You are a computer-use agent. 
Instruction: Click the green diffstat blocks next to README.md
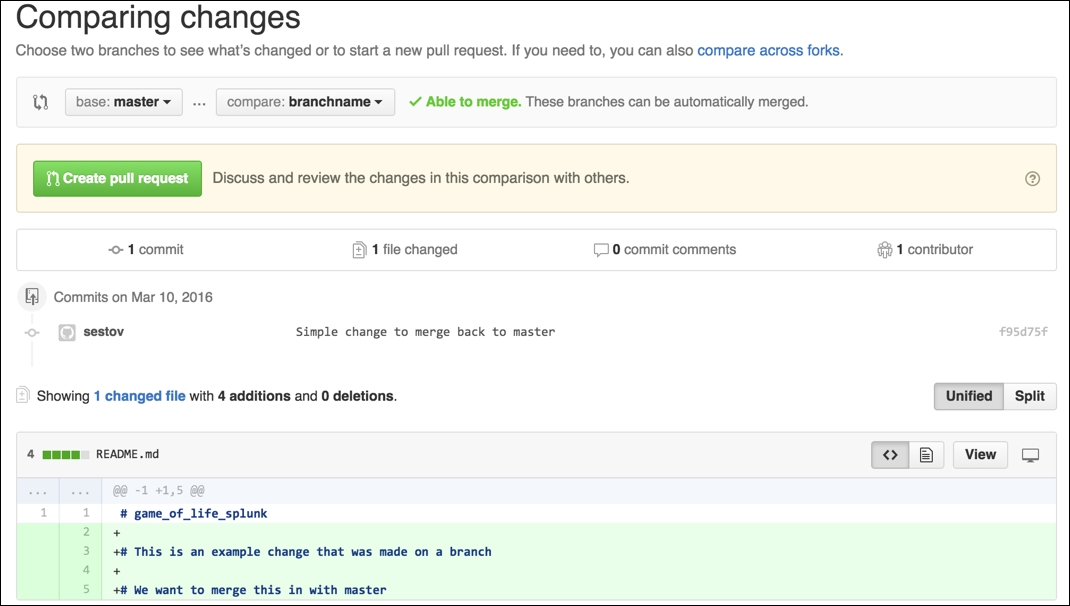pyautogui.click(x=62, y=453)
